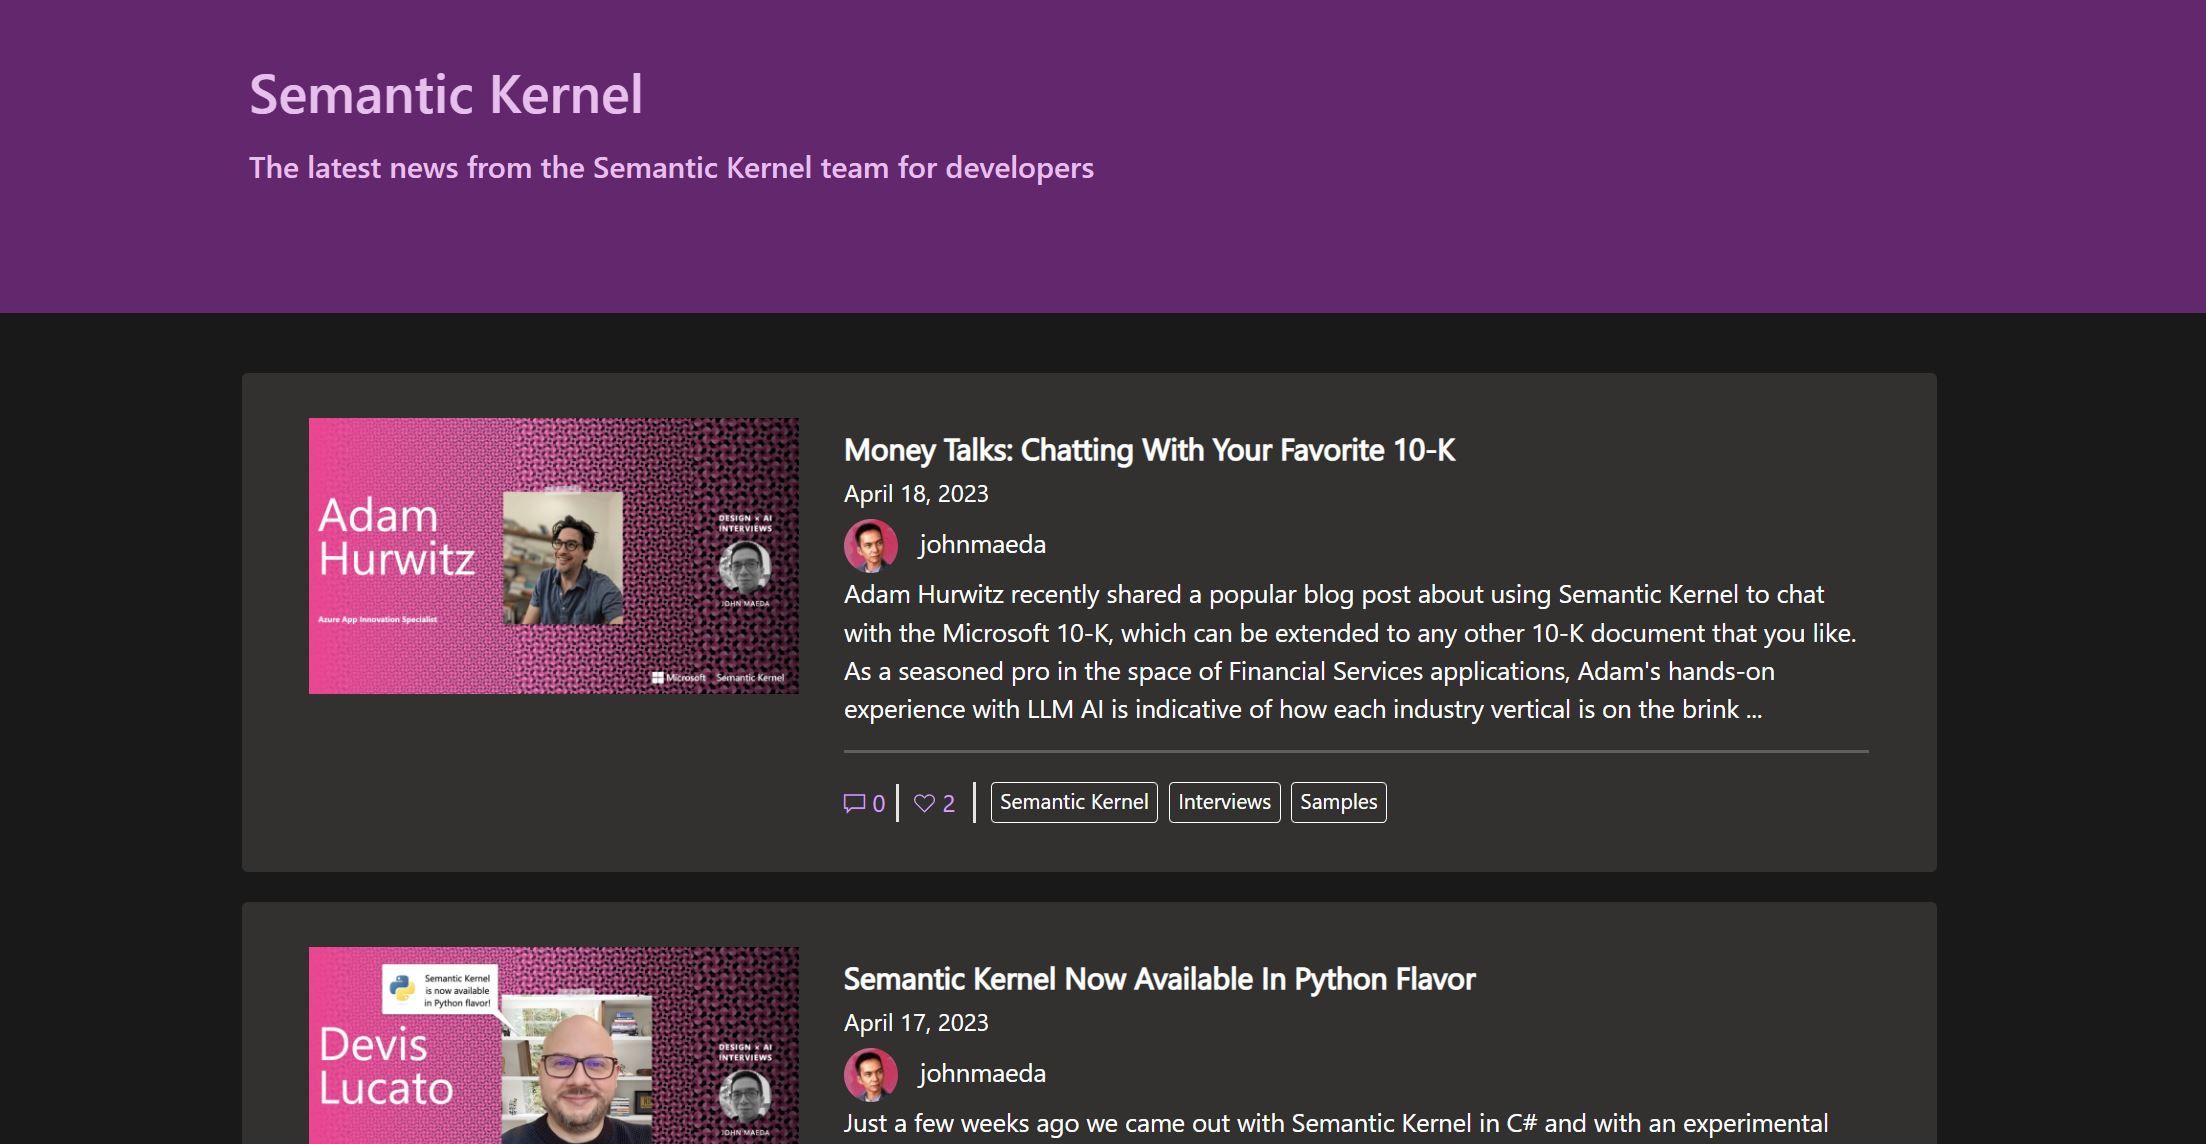This screenshot has width=2206, height=1144.
Task: Click the April 18, 2023 post date
Action: point(915,494)
